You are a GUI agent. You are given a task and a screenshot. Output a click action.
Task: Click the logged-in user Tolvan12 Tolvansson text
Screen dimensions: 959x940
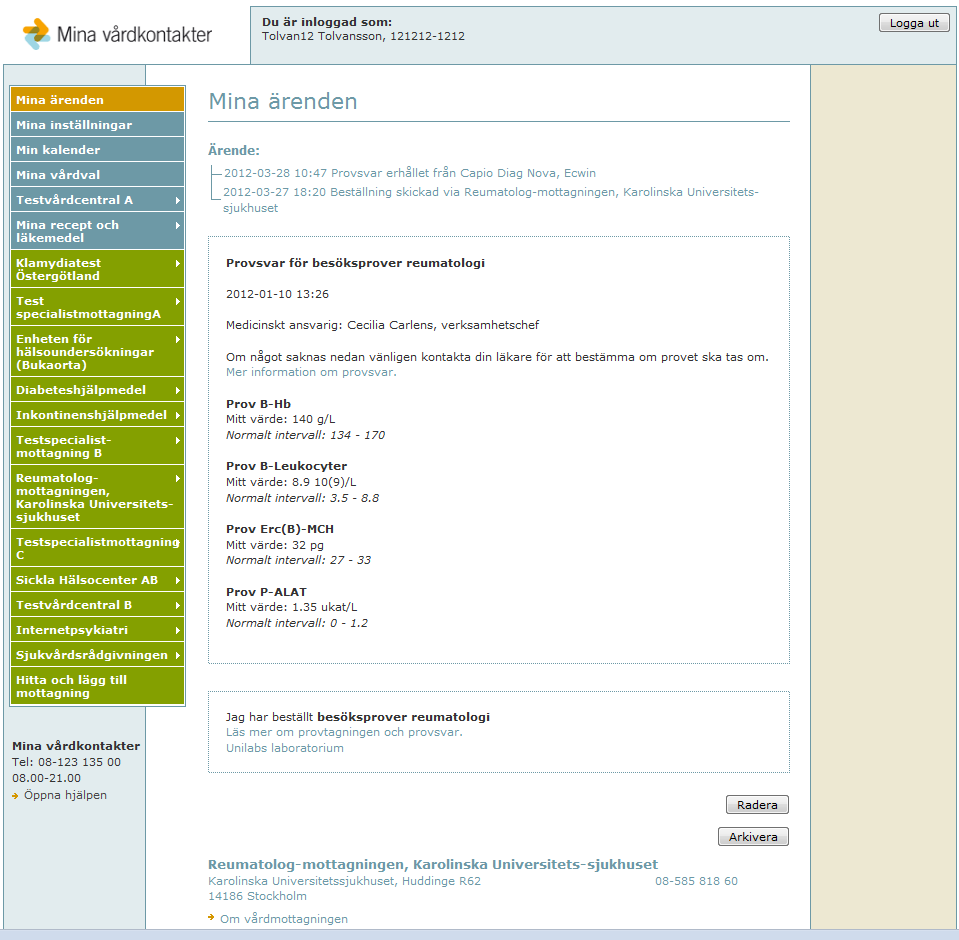click(363, 36)
